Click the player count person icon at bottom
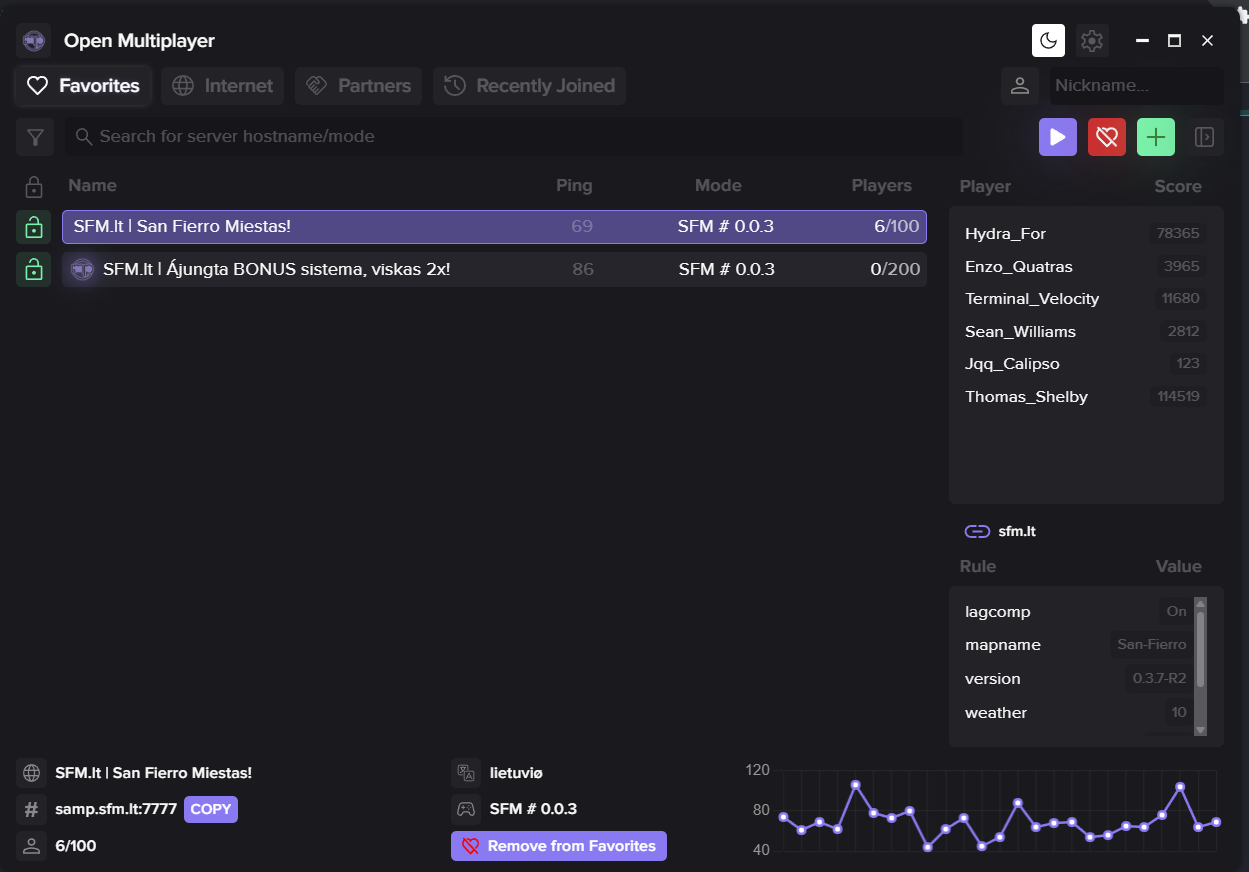 [32, 846]
